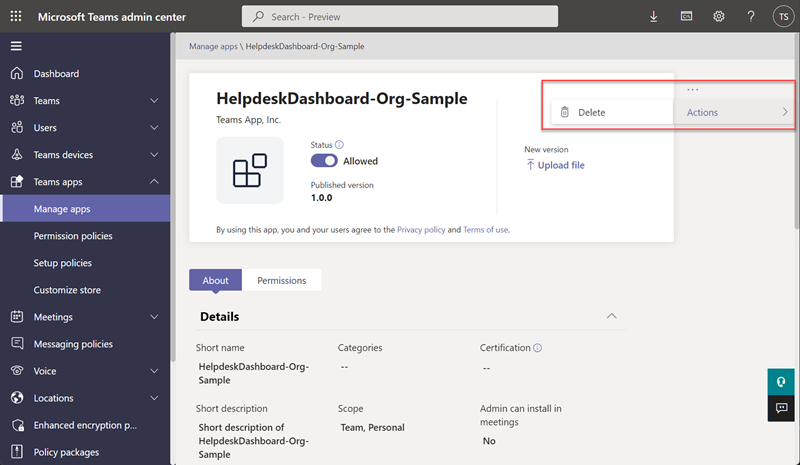Click the Enhanced encryption policies icon

coord(17,425)
